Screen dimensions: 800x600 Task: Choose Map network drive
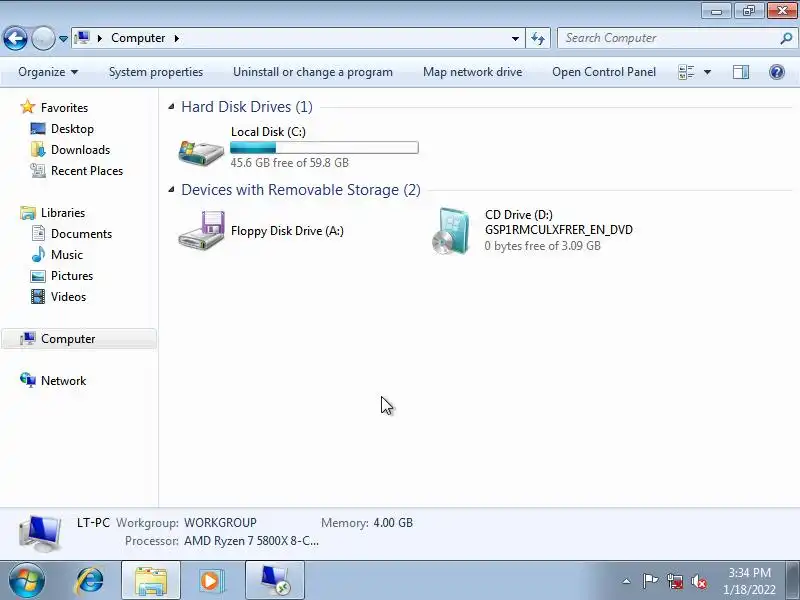pos(472,72)
